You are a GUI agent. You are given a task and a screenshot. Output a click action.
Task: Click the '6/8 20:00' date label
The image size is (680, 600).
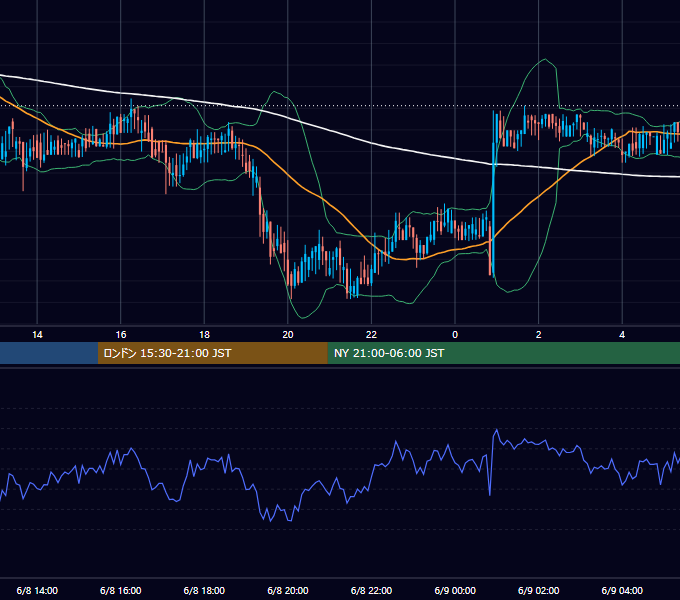coord(288,590)
